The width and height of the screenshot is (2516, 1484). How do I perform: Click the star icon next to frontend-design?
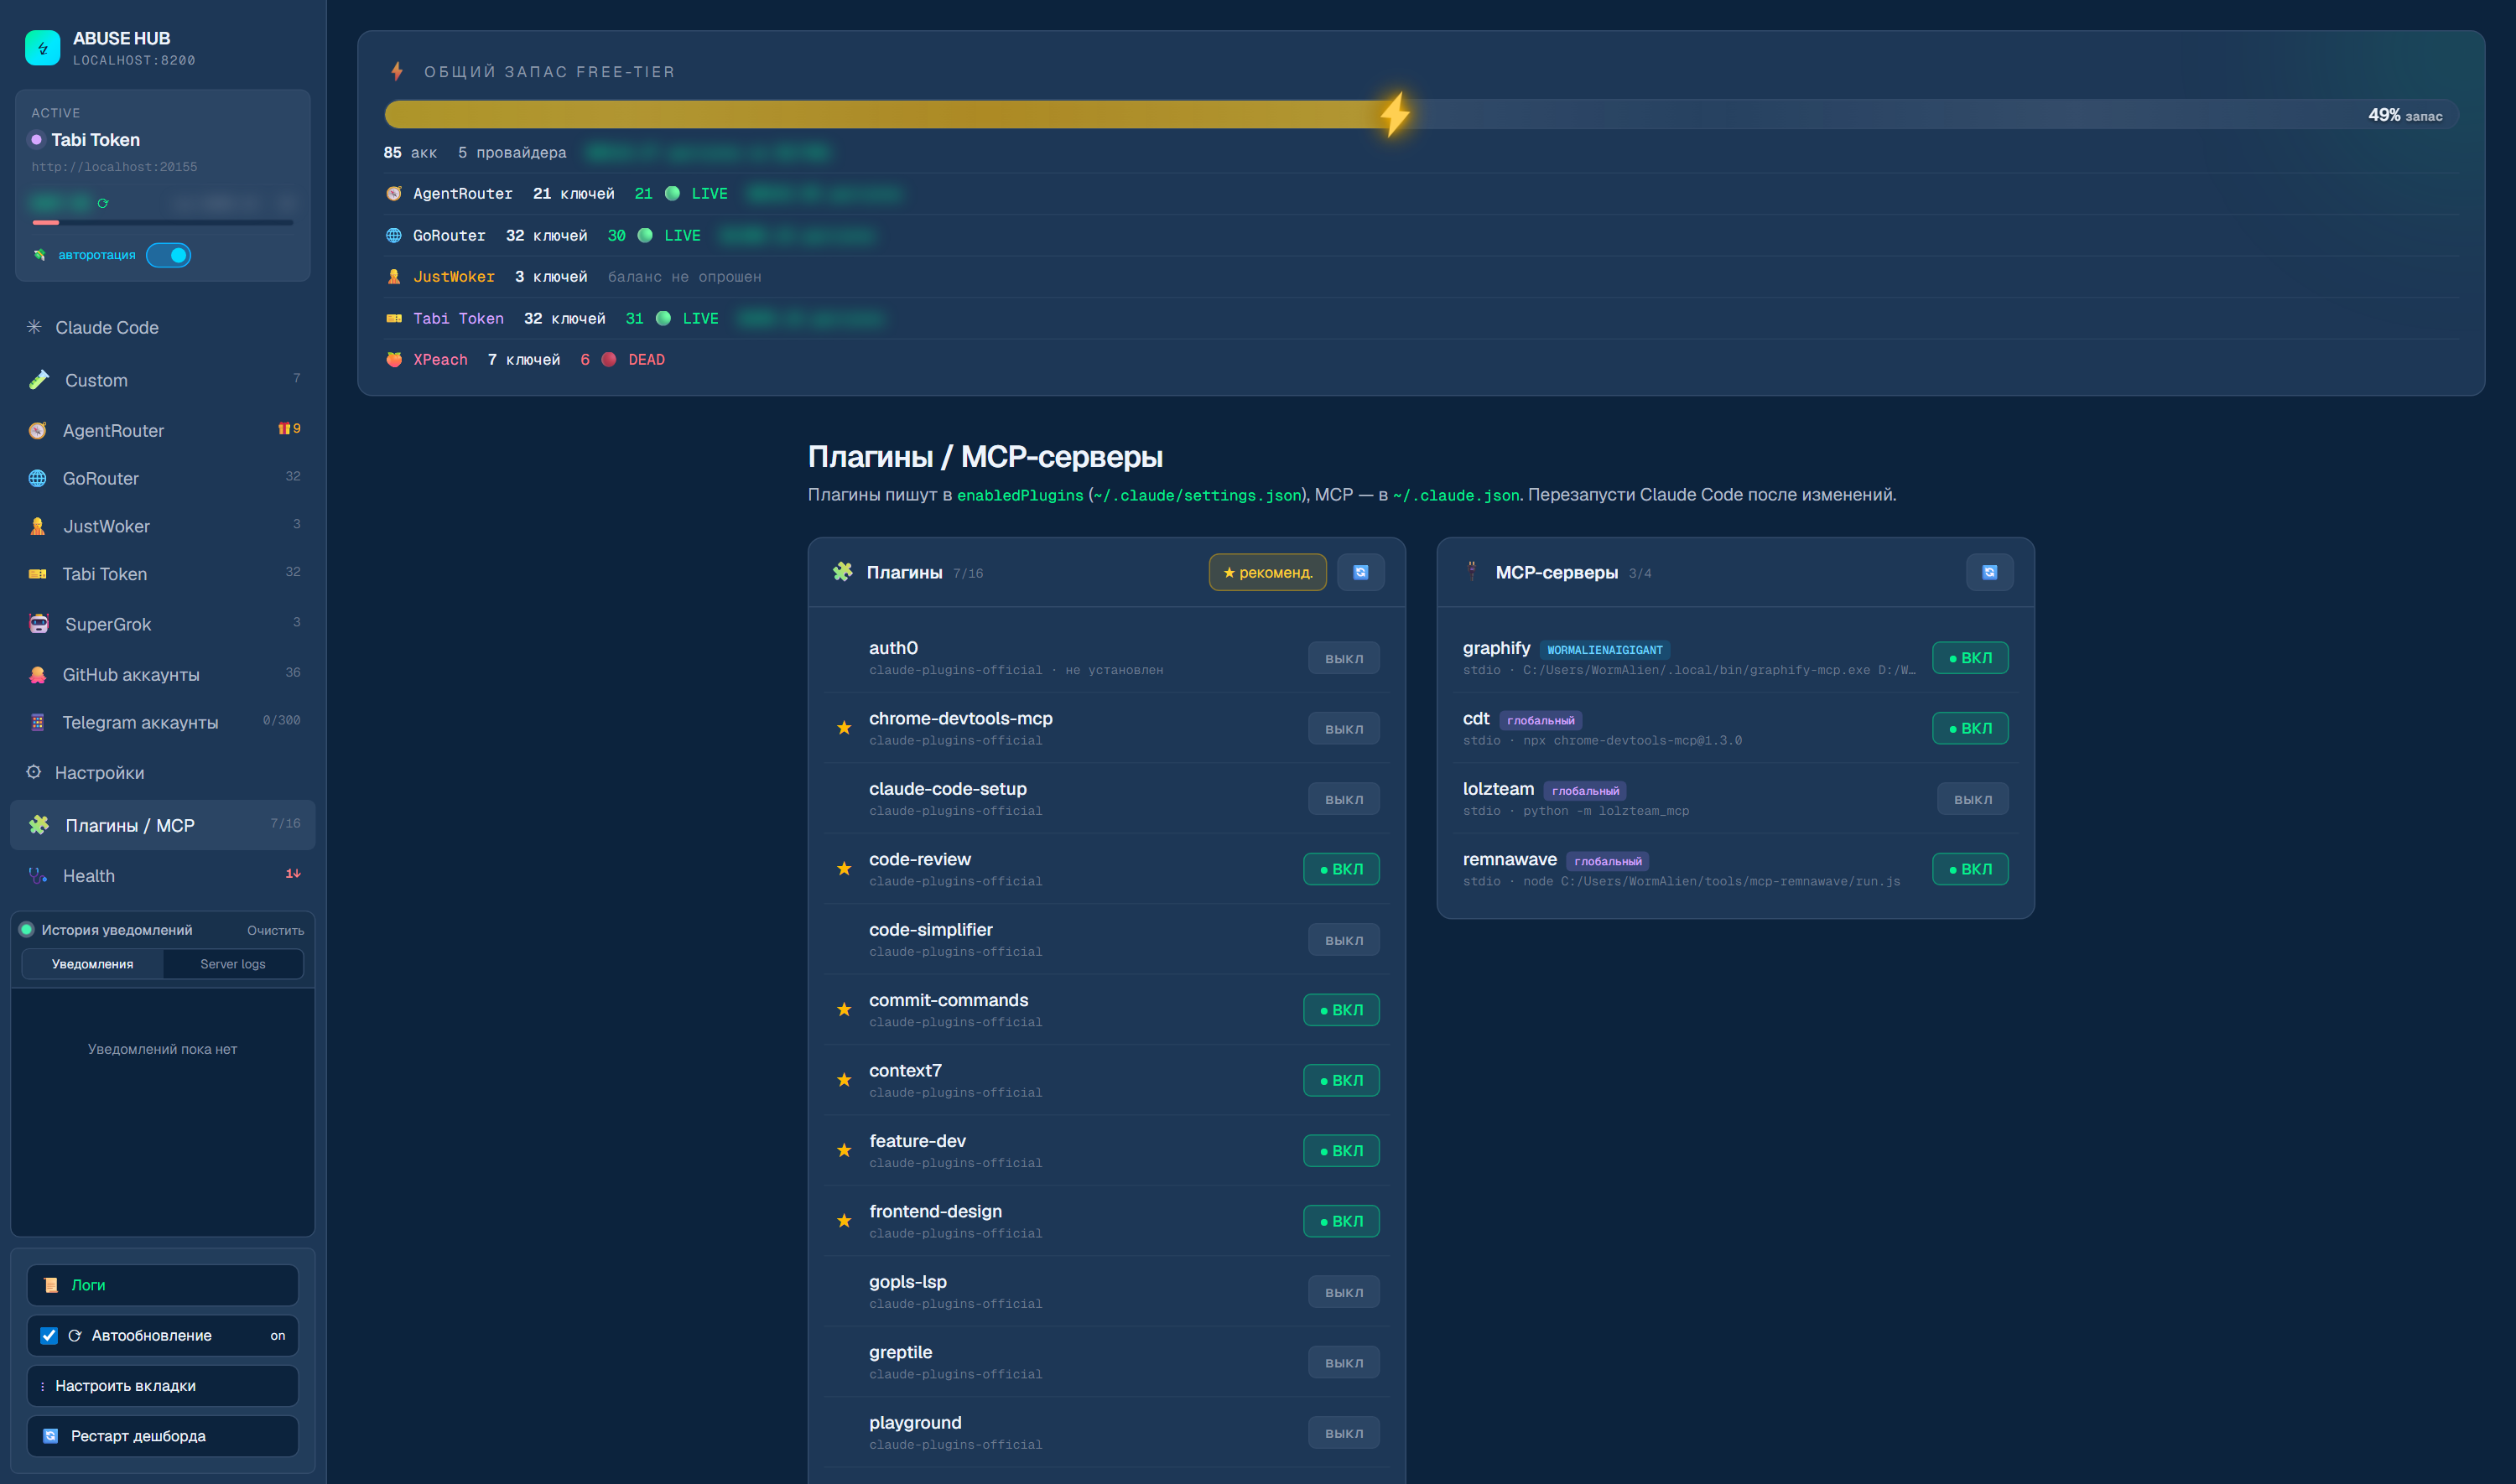[x=844, y=1221]
